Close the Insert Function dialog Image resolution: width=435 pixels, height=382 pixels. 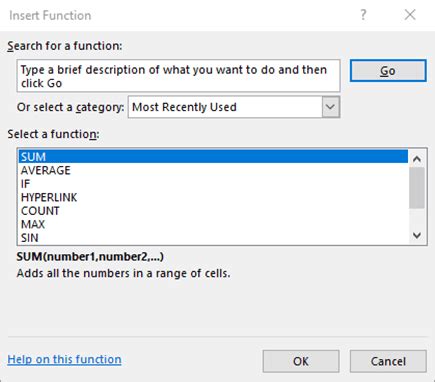[x=410, y=15]
